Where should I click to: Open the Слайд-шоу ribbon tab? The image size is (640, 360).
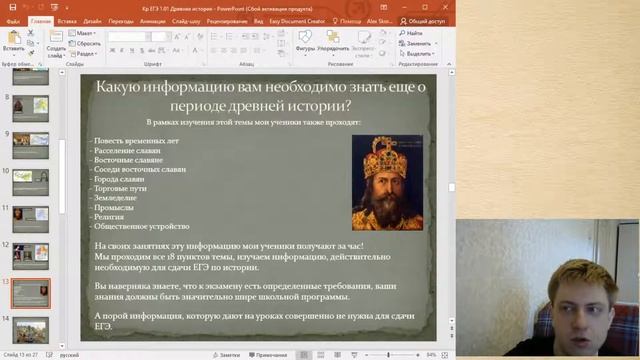click(186, 21)
